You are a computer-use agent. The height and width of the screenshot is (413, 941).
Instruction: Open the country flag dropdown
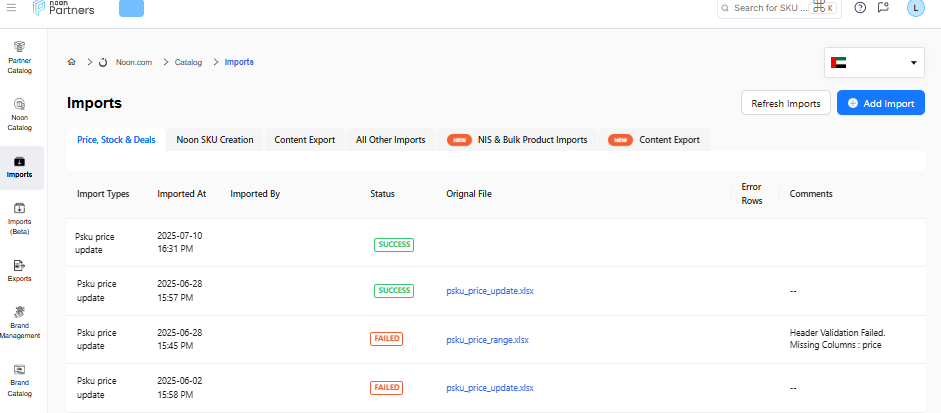point(874,62)
